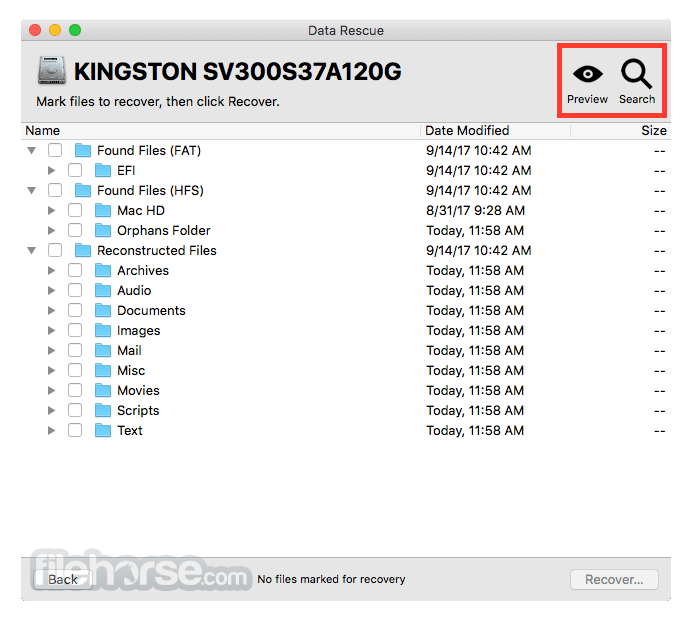This screenshot has height=621, width=689.
Task: Check the Documents checkbox
Action: tap(75, 310)
